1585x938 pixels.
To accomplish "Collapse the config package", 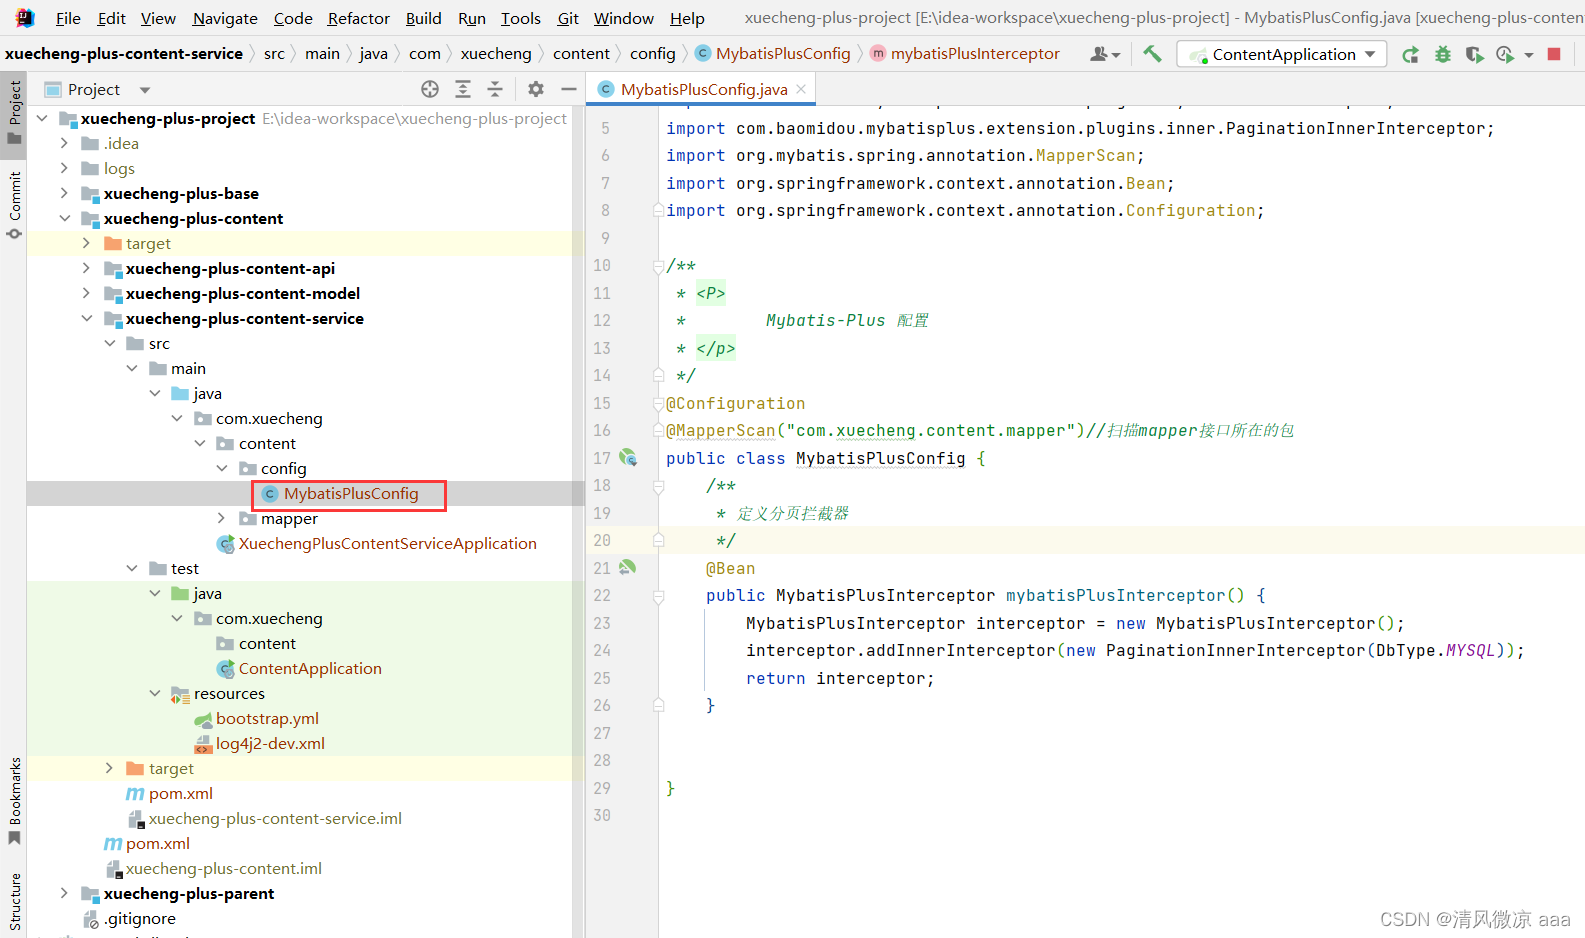I will click(x=222, y=468).
